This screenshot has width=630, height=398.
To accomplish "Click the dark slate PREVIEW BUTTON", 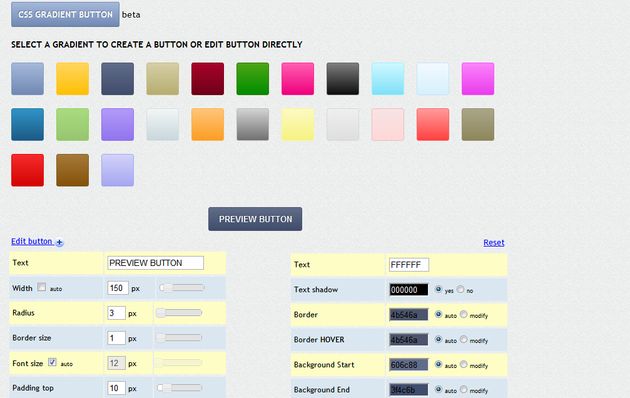I will pos(255,219).
